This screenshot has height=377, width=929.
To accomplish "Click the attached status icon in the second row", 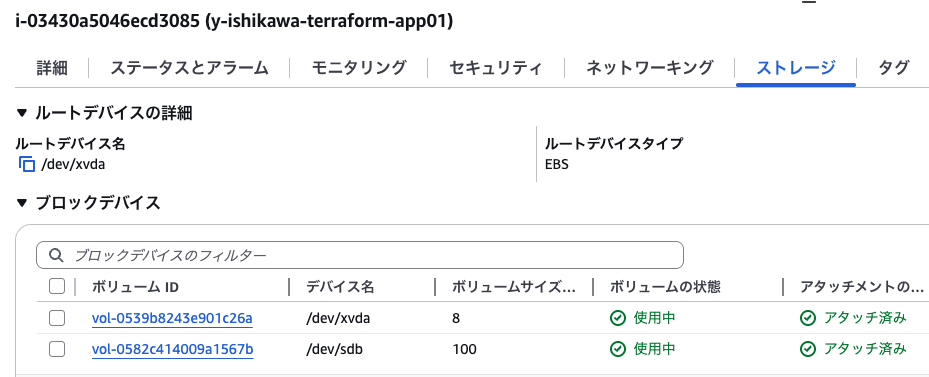I will (808, 349).
